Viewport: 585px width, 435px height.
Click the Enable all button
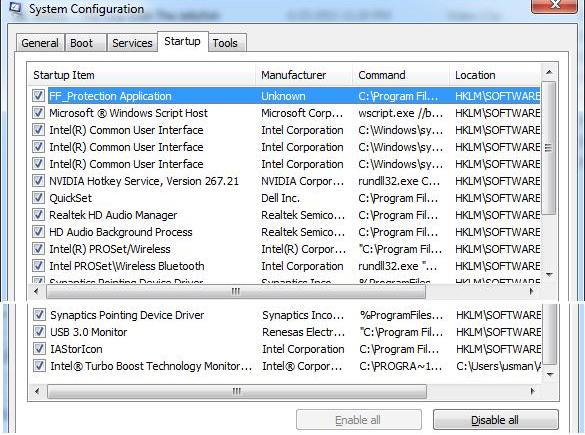[359, 420]
